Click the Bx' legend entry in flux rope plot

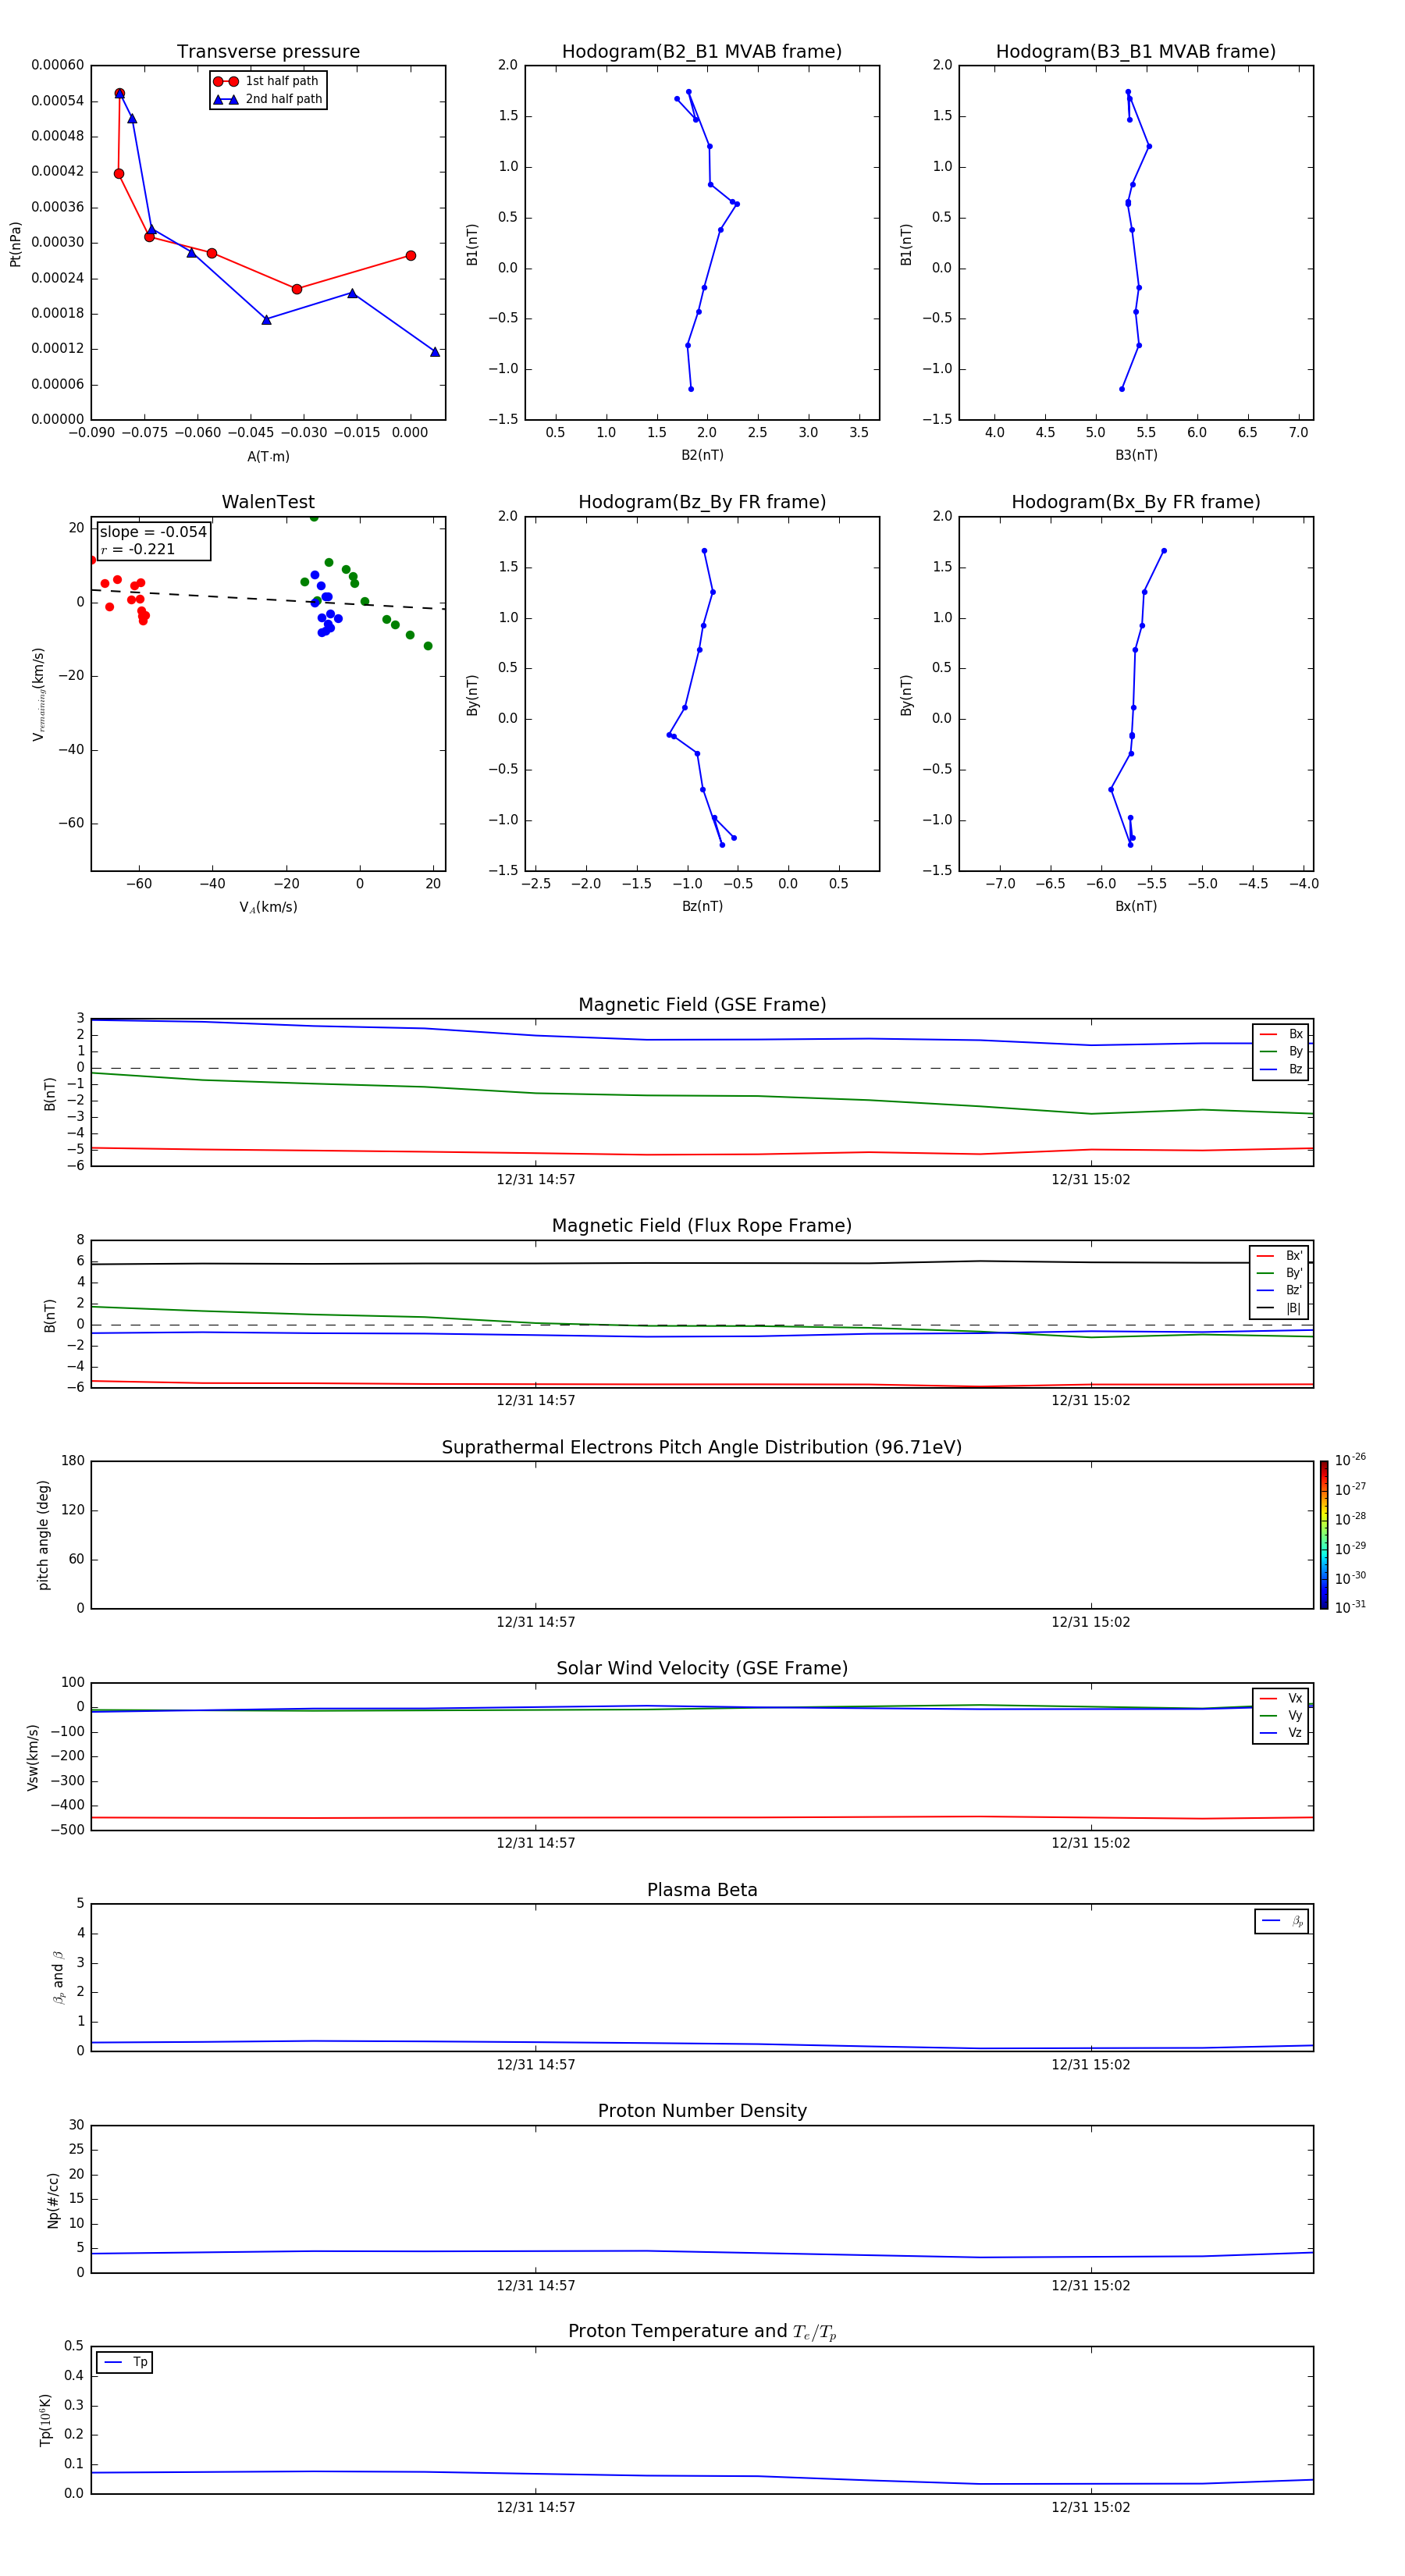(x=1280, y=1256)
